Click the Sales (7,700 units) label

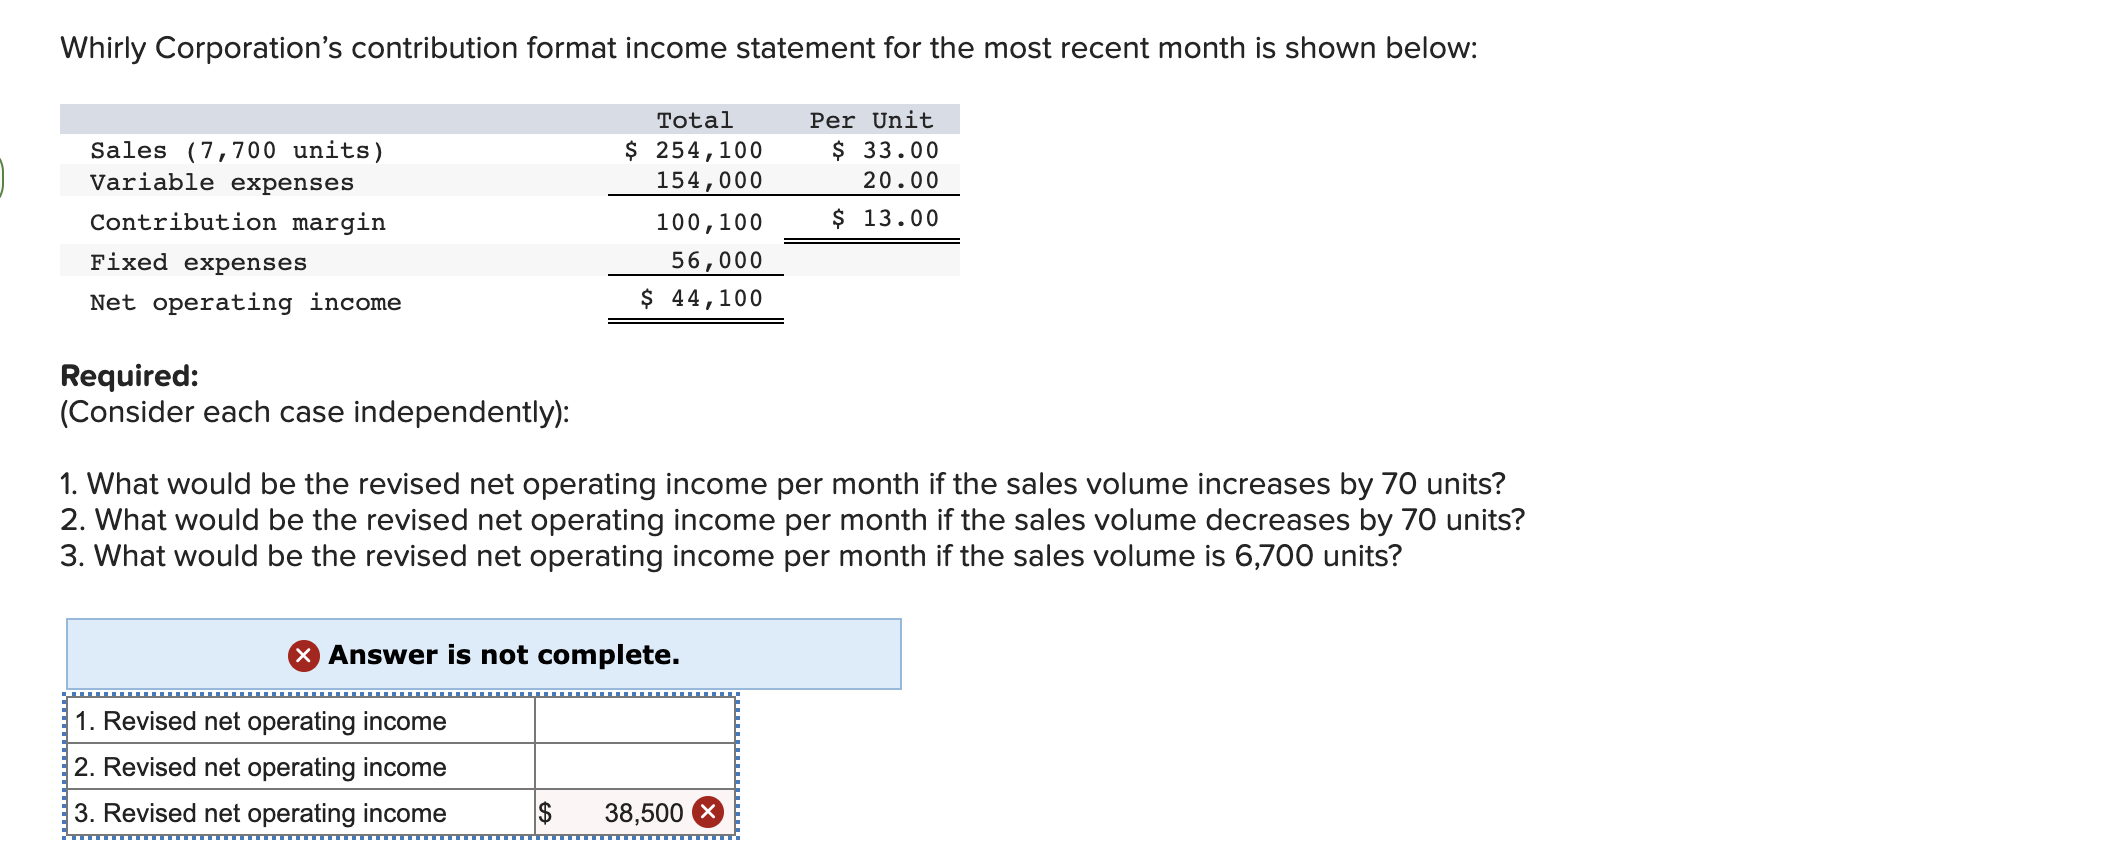click(237, 150)
